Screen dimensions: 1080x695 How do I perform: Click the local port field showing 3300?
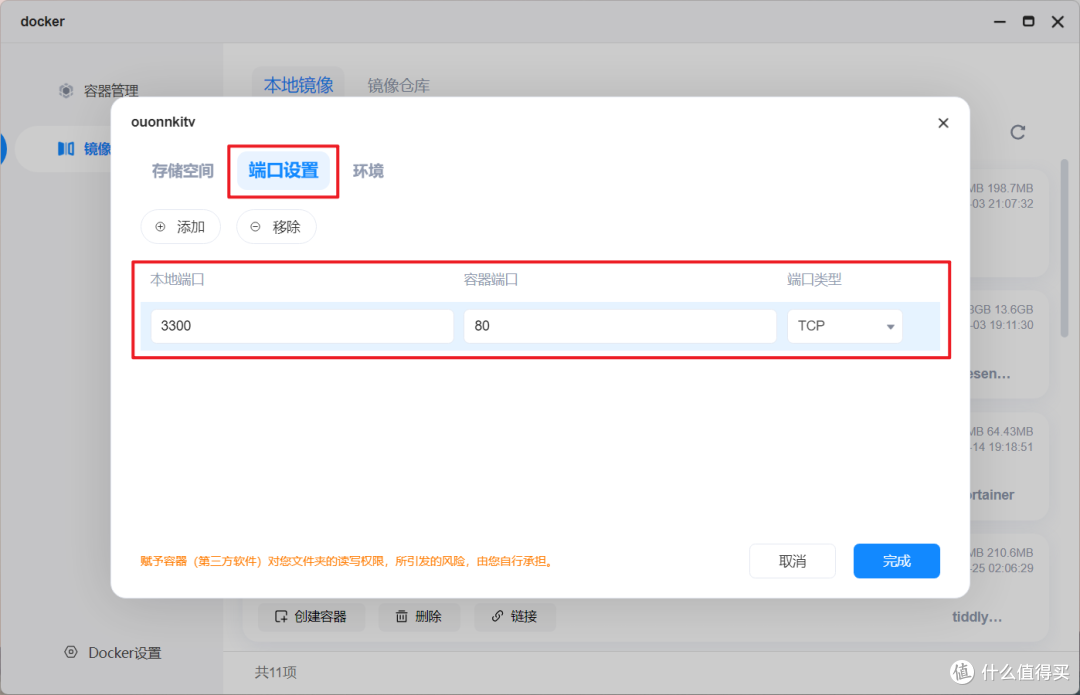click(x=302, y=326)
